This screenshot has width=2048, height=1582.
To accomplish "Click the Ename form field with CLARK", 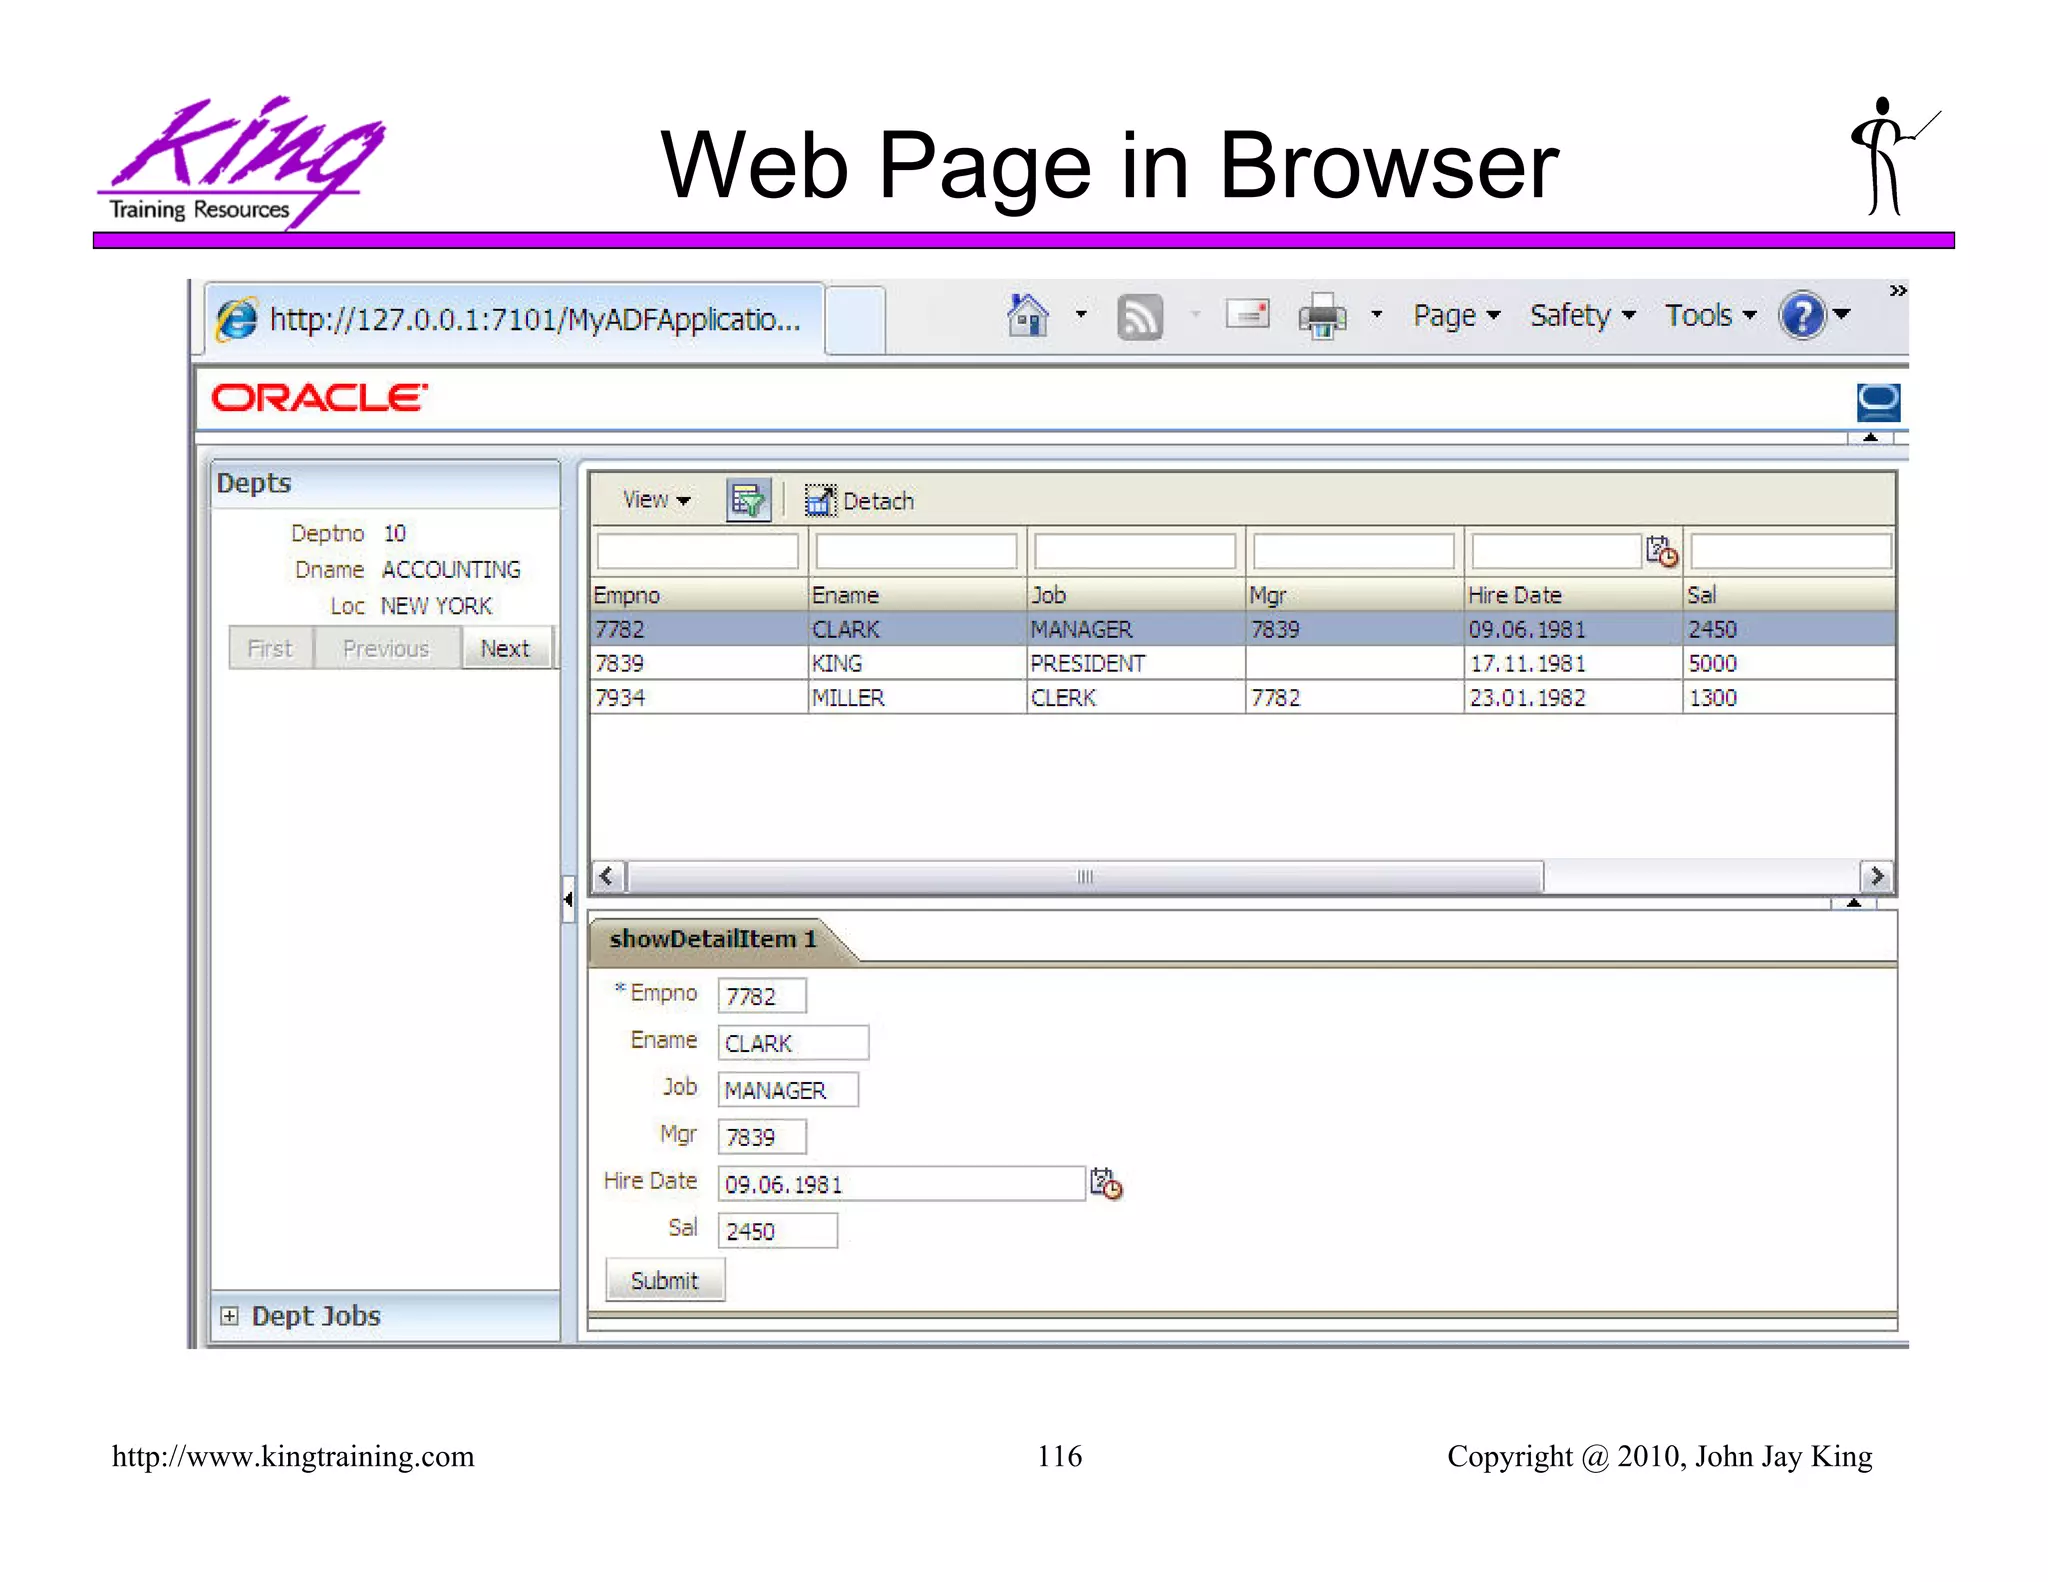I will pos(793,1043).
